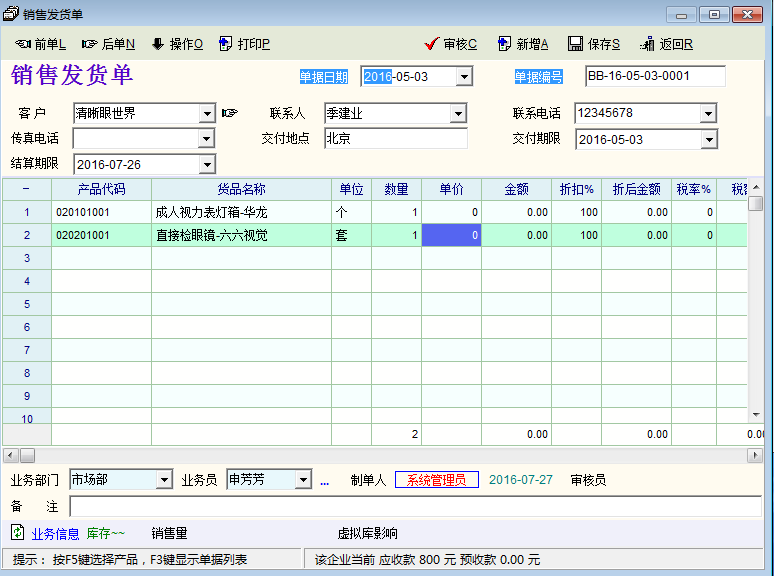
Task: Click the document number (单据编号) field
Action: pos(655,77)
